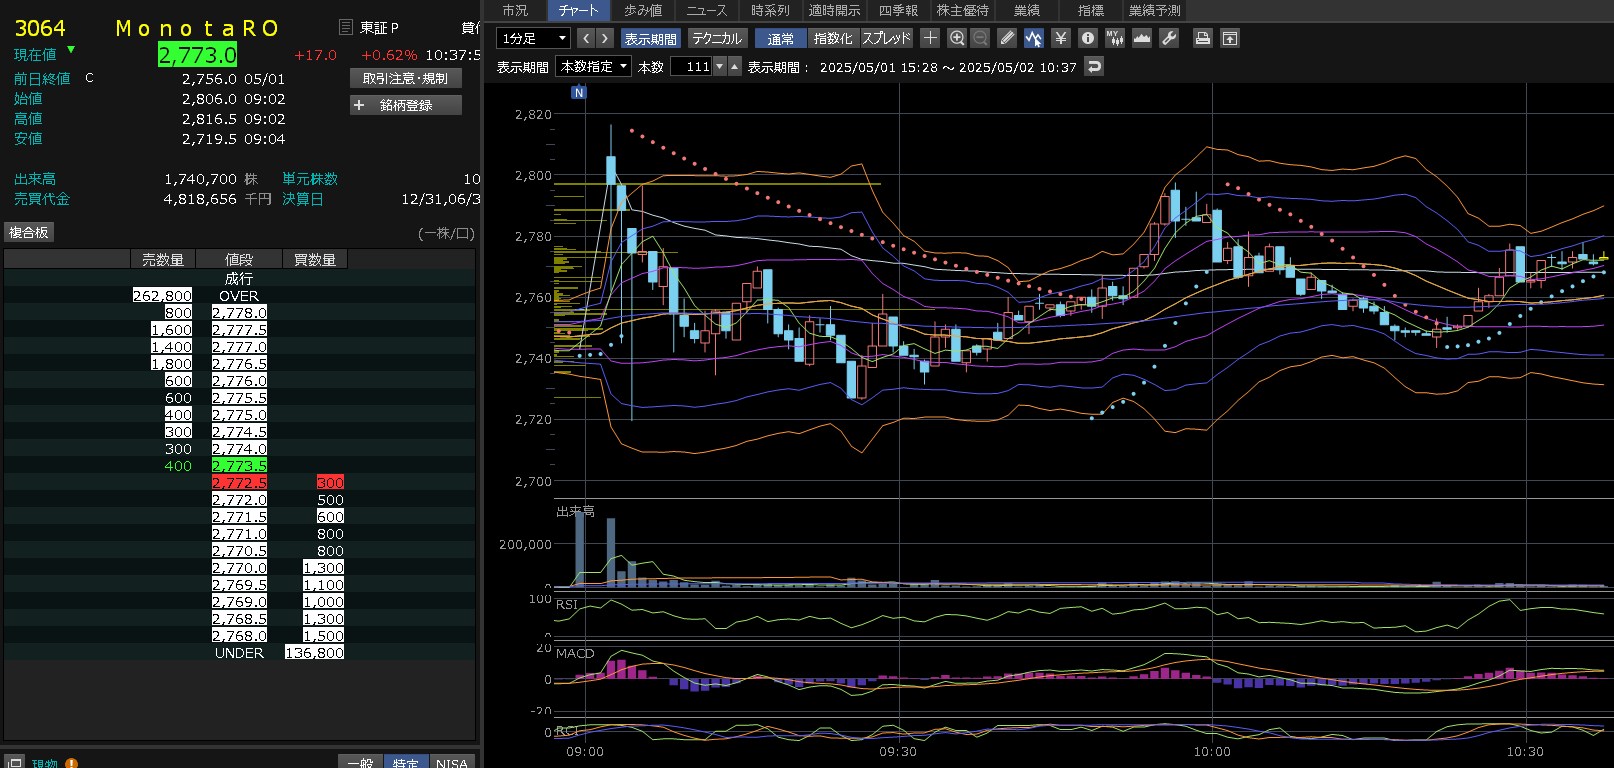
Task: Click the 取引注意・規制 button
Action: pyautogui.click(x=406, y=78)
